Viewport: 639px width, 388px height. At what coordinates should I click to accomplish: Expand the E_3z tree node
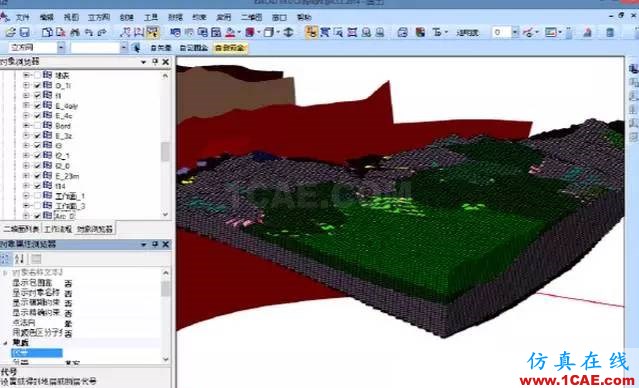(x=26, y=136)
